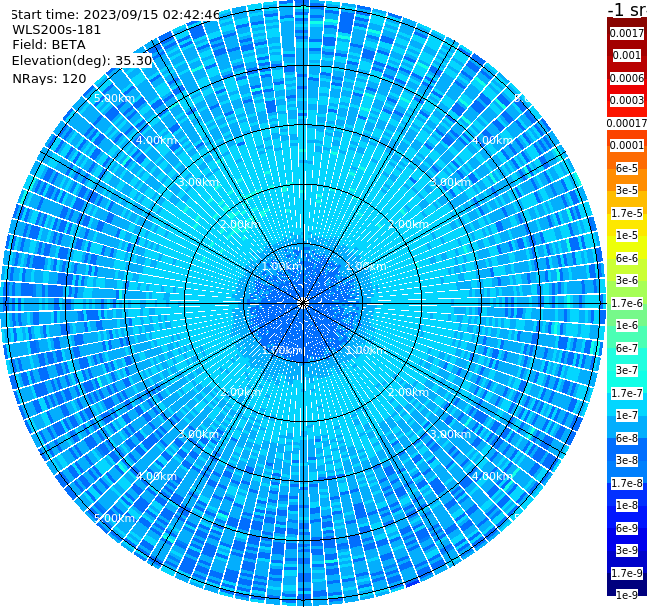
Task: Click the 'Field: BETA' label
Action: 49,45
